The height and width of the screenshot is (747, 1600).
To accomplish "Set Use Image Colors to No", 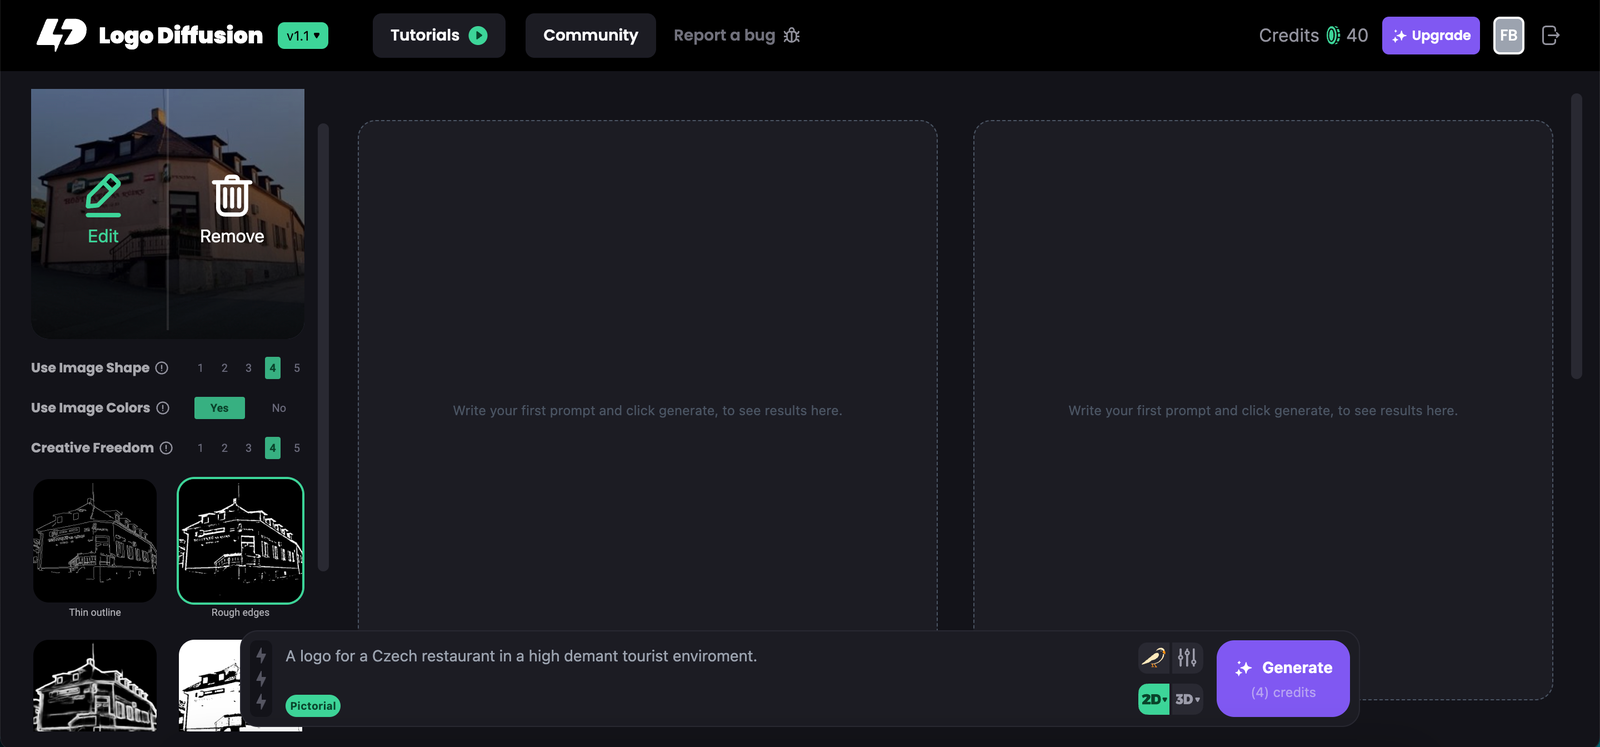I will point(279,408).
